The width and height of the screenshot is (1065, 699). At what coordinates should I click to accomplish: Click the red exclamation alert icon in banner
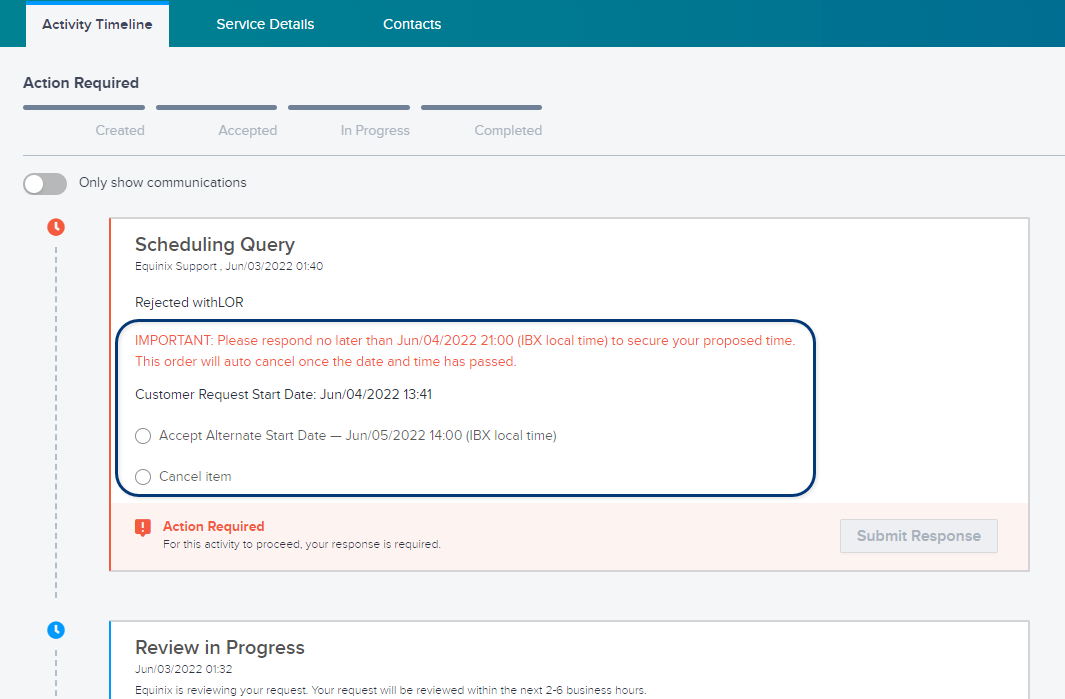(143, 527)
